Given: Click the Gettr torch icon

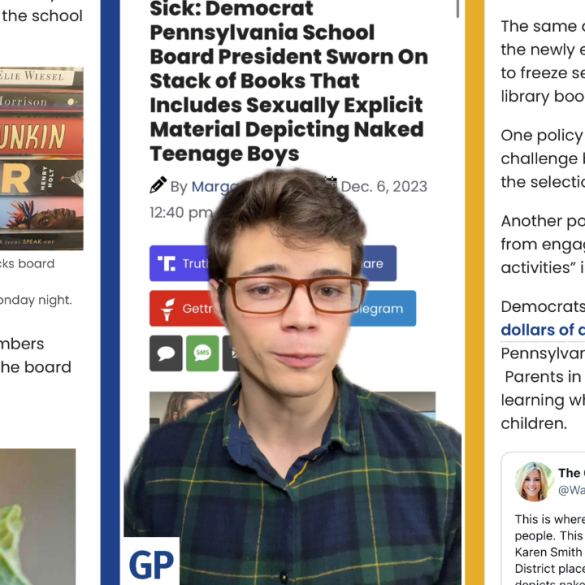Looking at the screenshot, I should click(x=167, y=309).
